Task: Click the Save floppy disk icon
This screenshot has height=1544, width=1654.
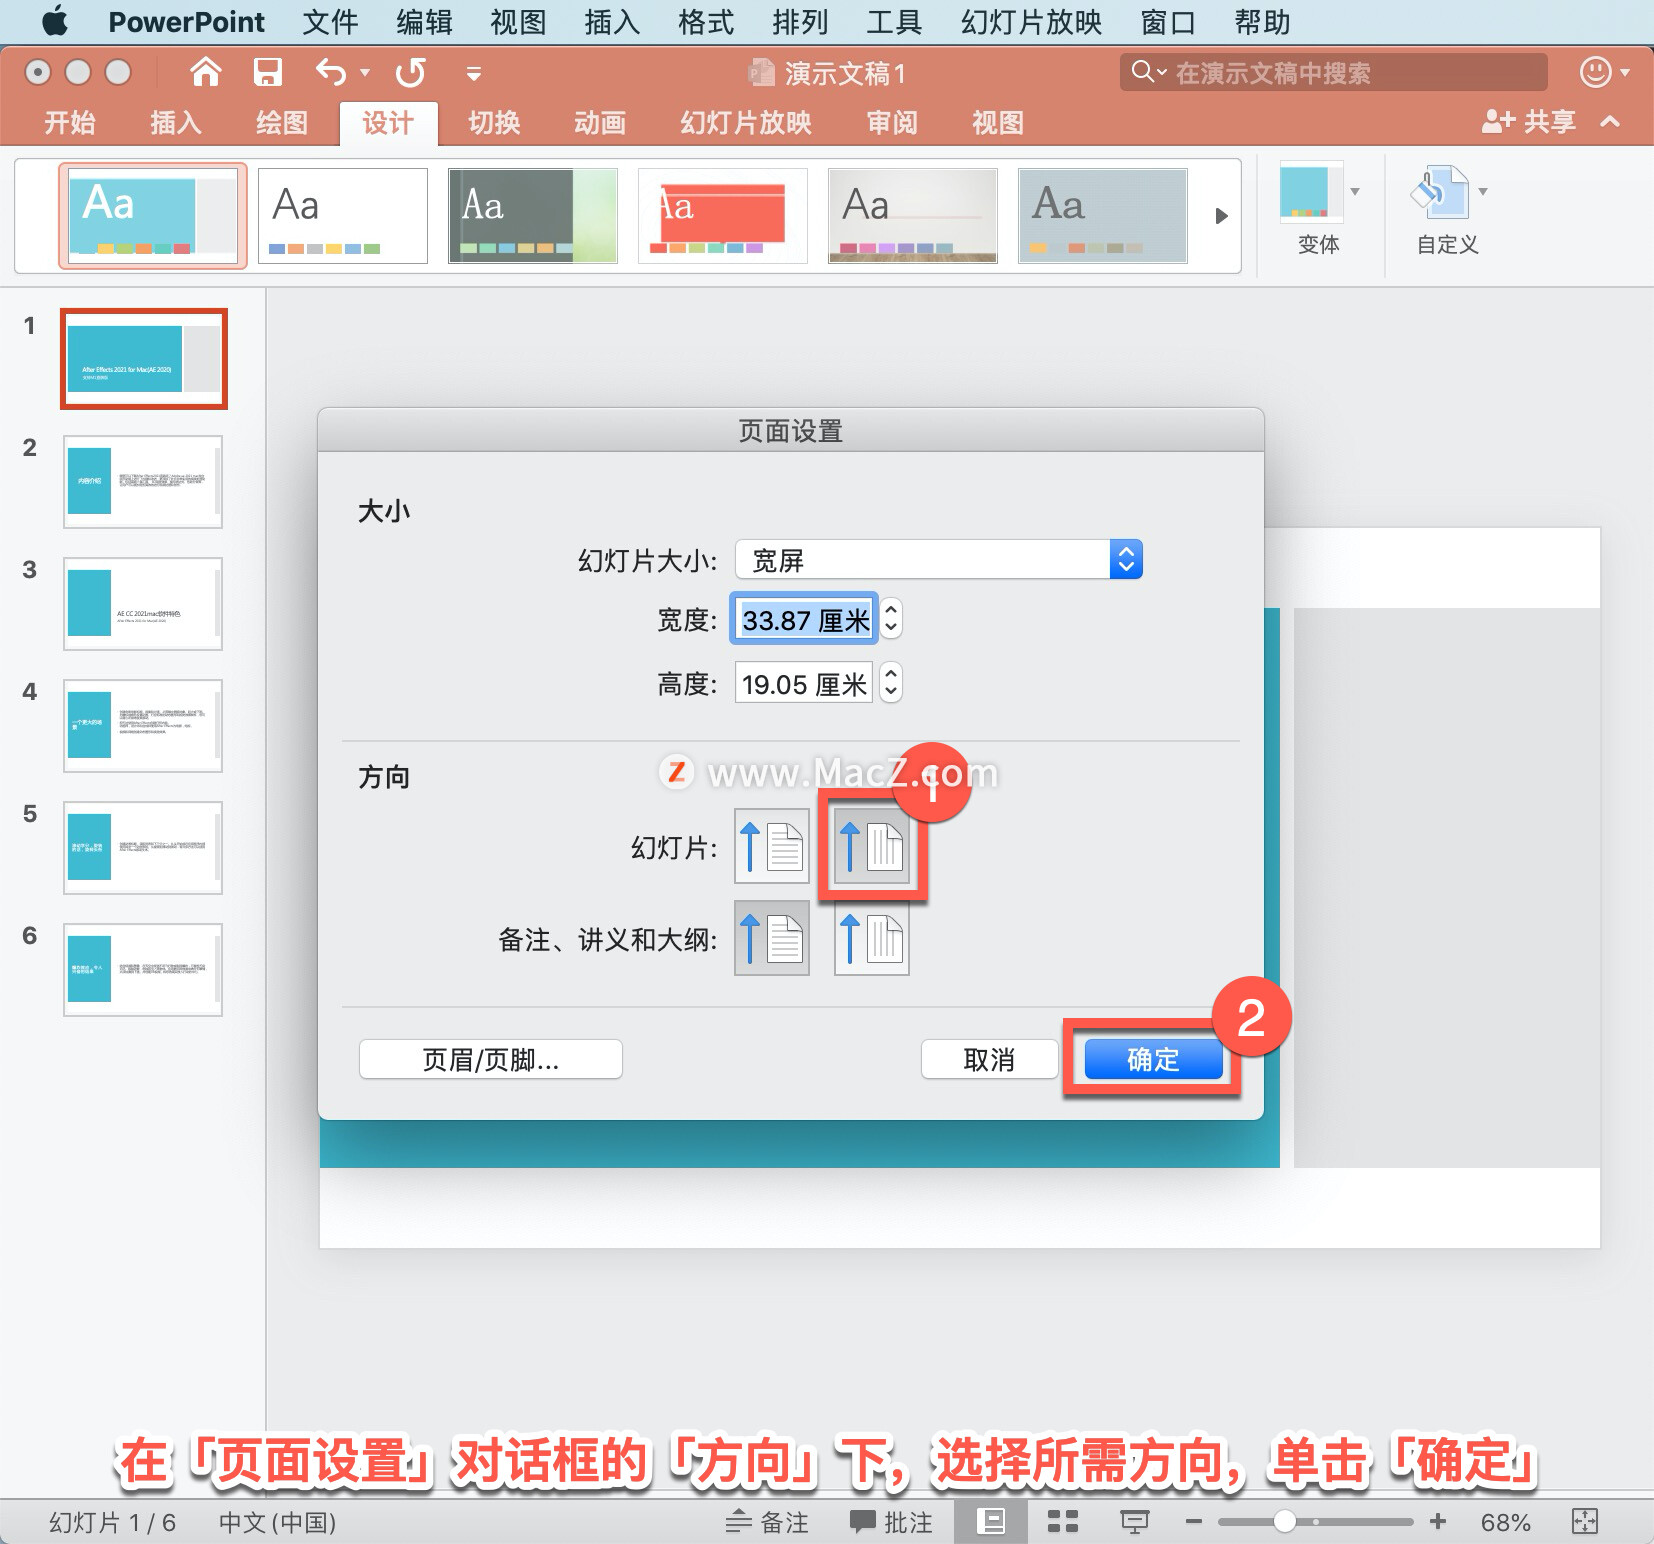Action: coord(267,72)
